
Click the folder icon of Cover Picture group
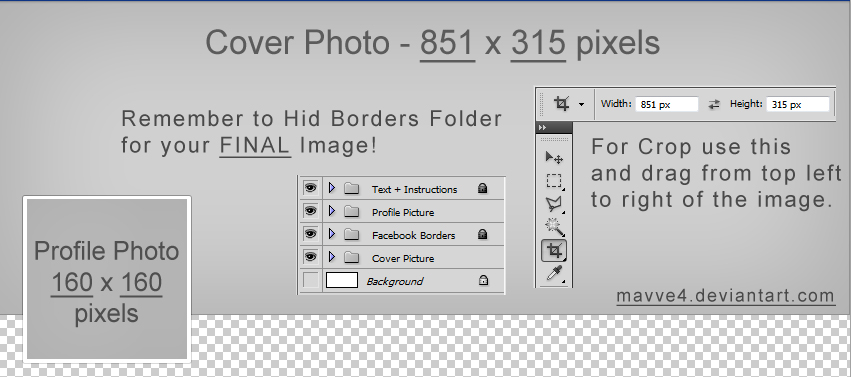tap(352, 257)
